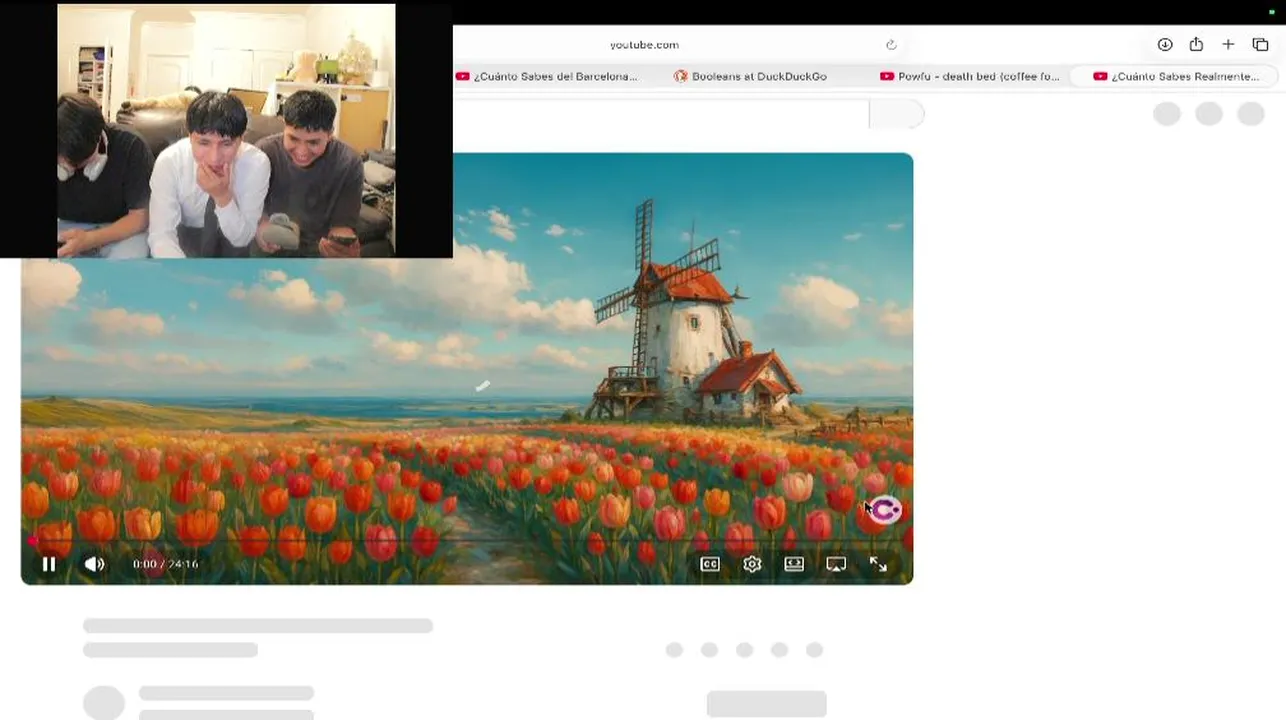Enter fullscreen mode in player
1286x720 pixels.
point(878,564)
